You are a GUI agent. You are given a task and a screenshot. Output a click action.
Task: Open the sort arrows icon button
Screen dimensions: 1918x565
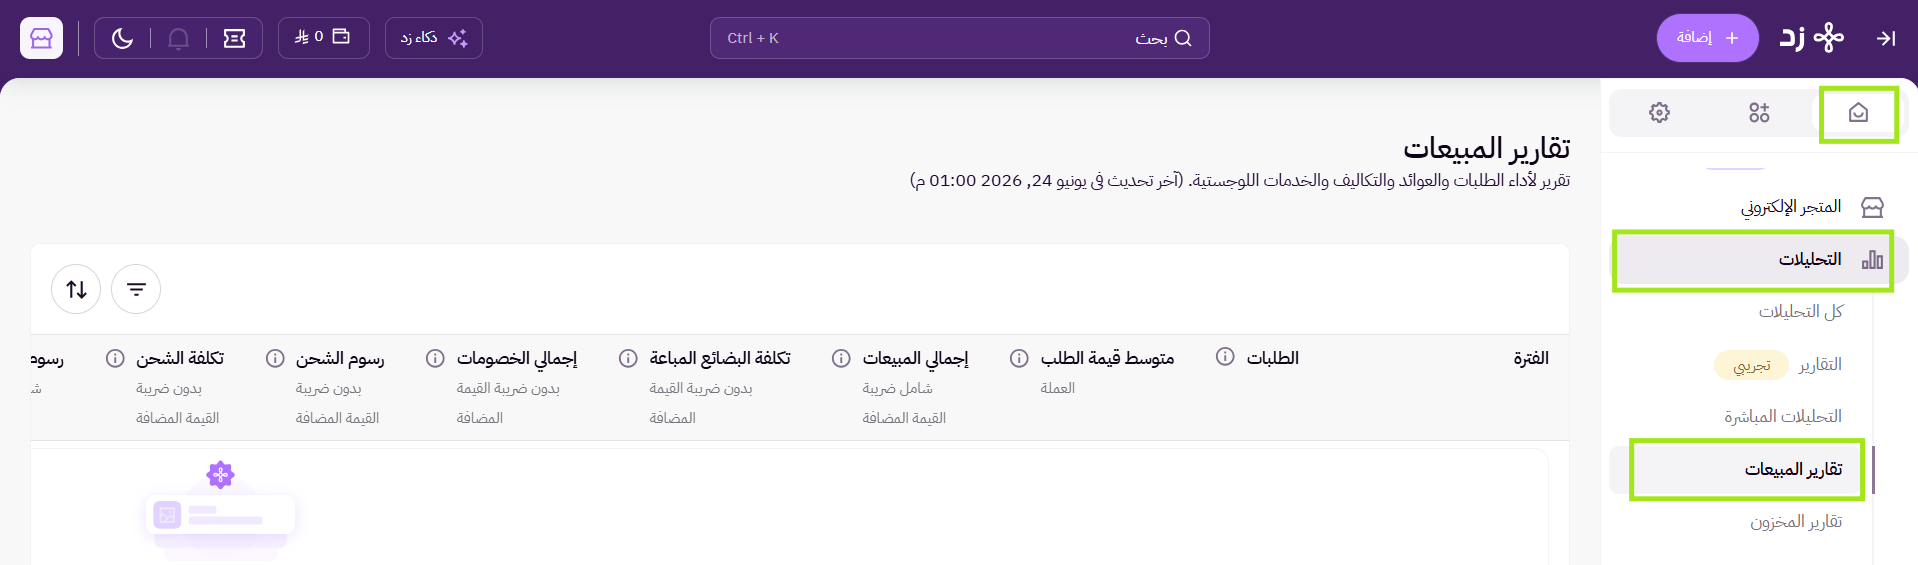[x=76, y=289]
